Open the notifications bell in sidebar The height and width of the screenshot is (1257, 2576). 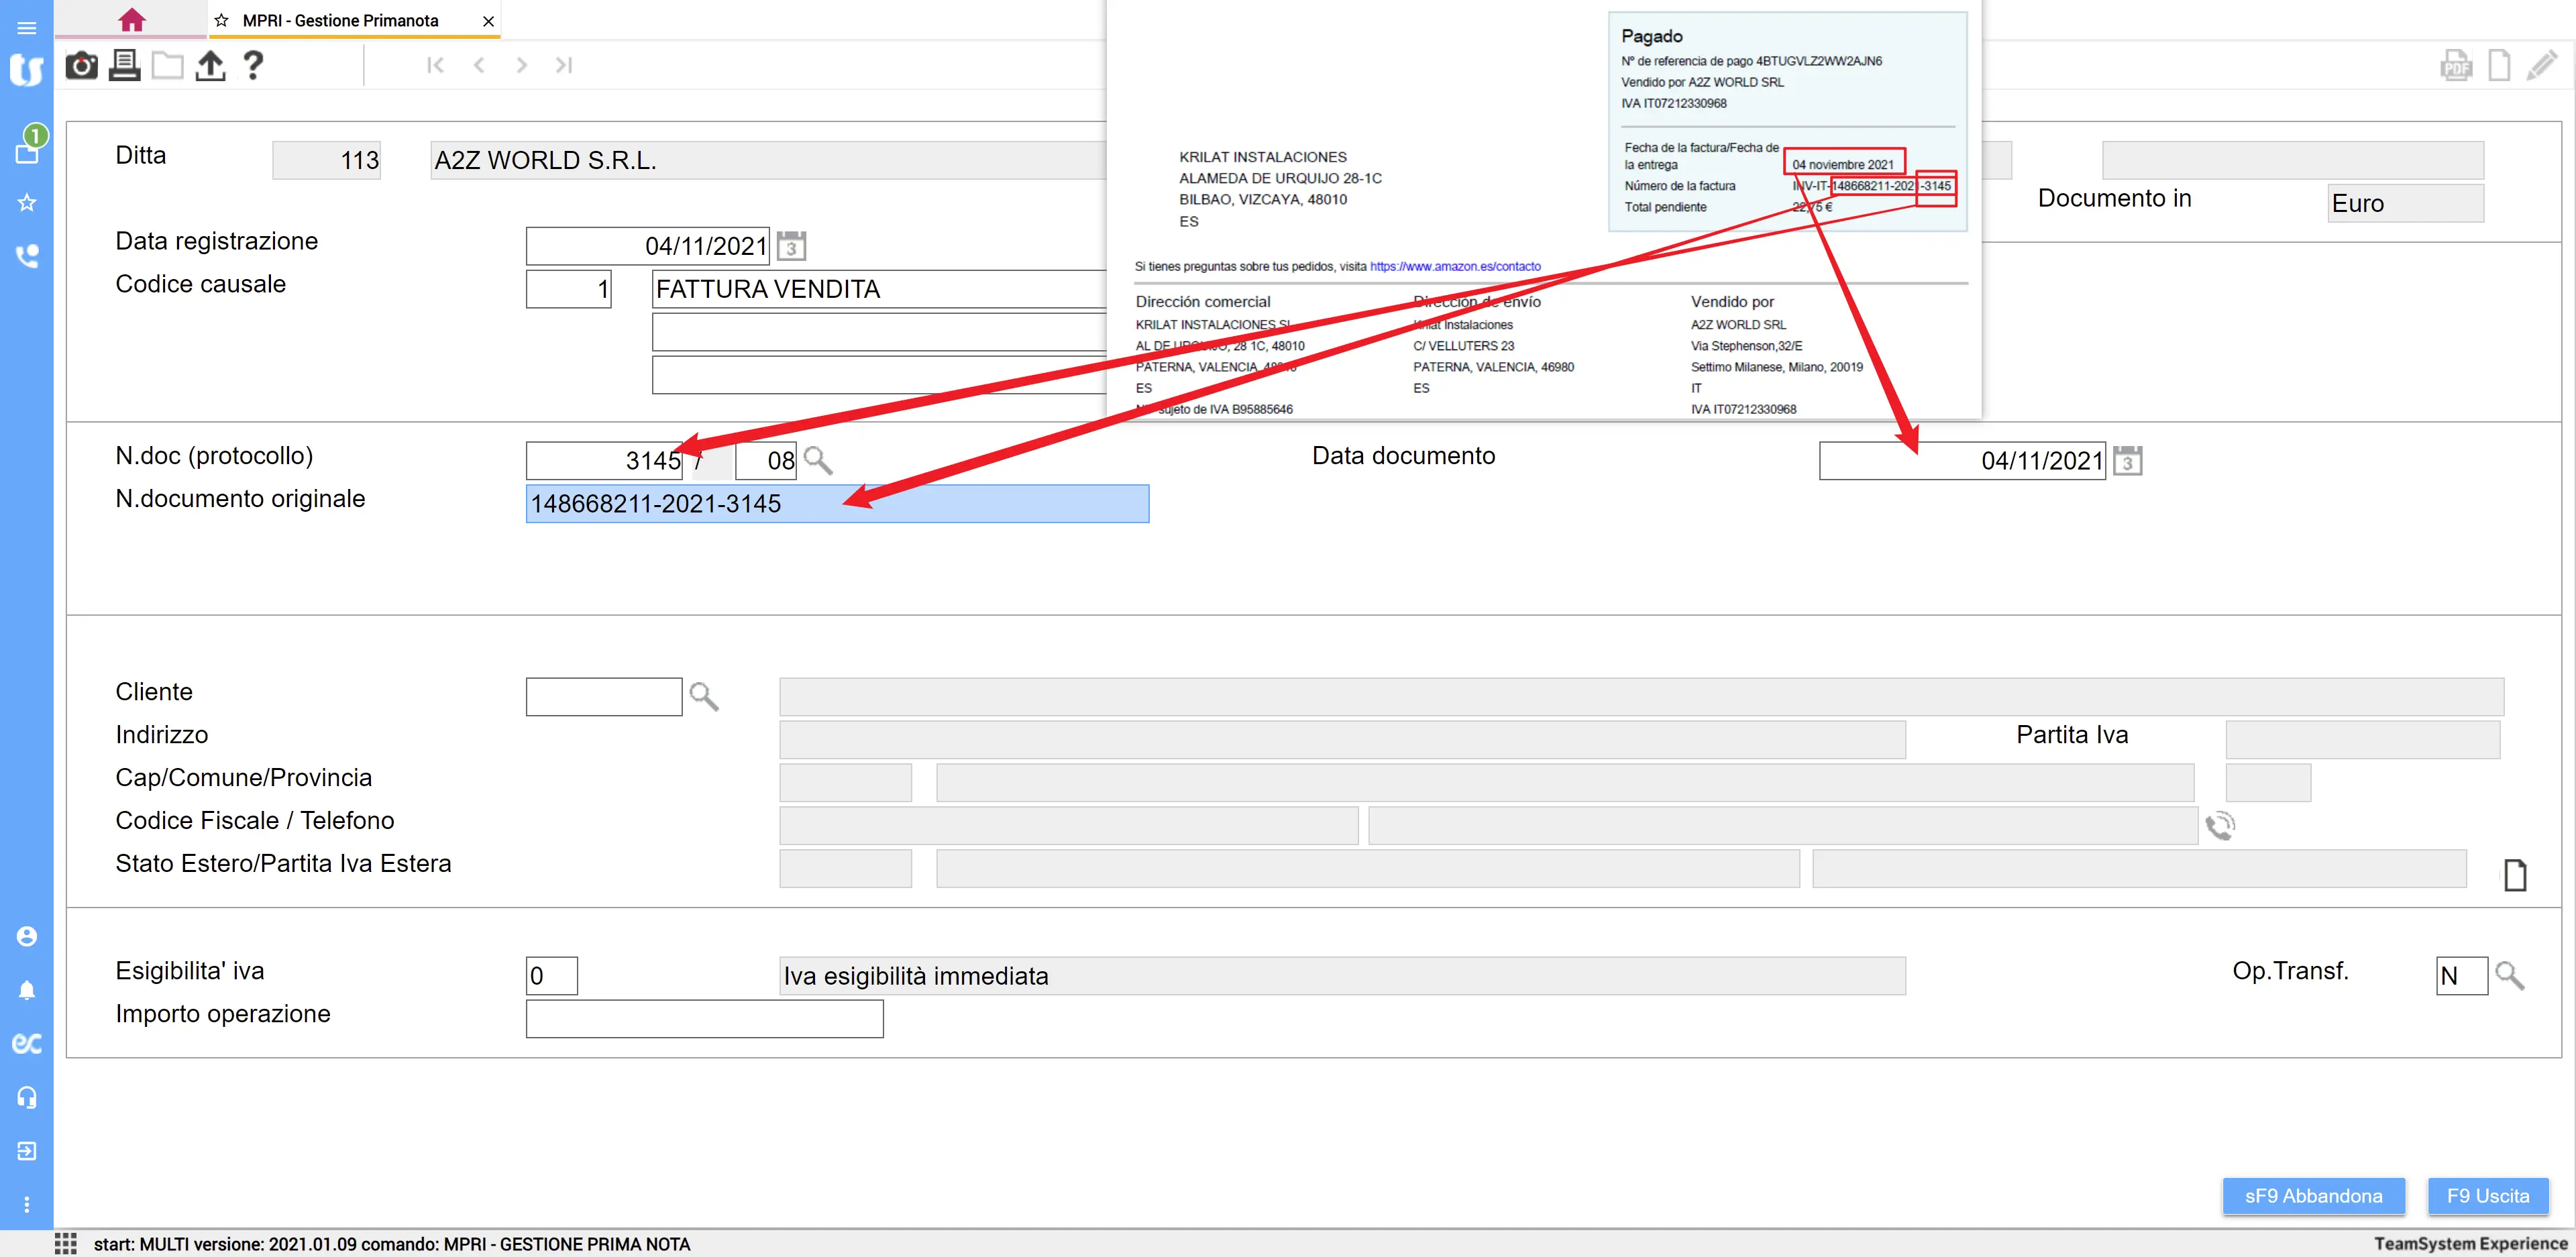coord(27,990)
